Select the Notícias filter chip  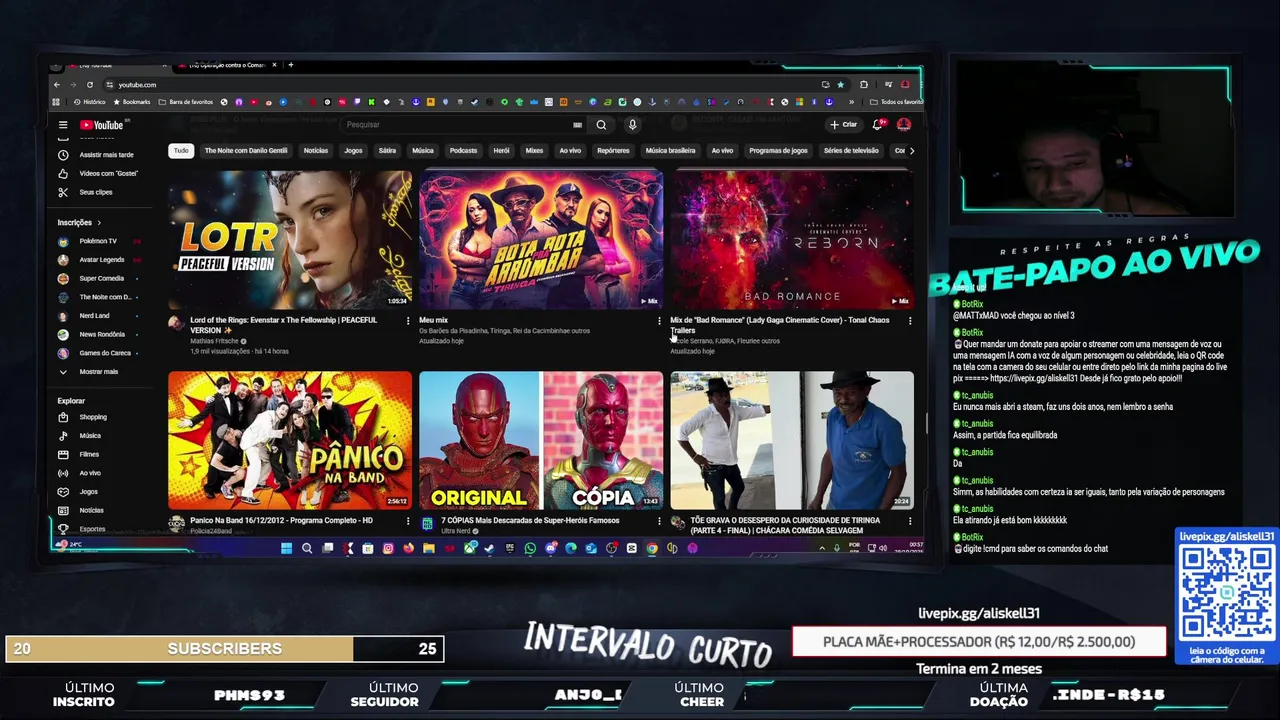point(316,151)
